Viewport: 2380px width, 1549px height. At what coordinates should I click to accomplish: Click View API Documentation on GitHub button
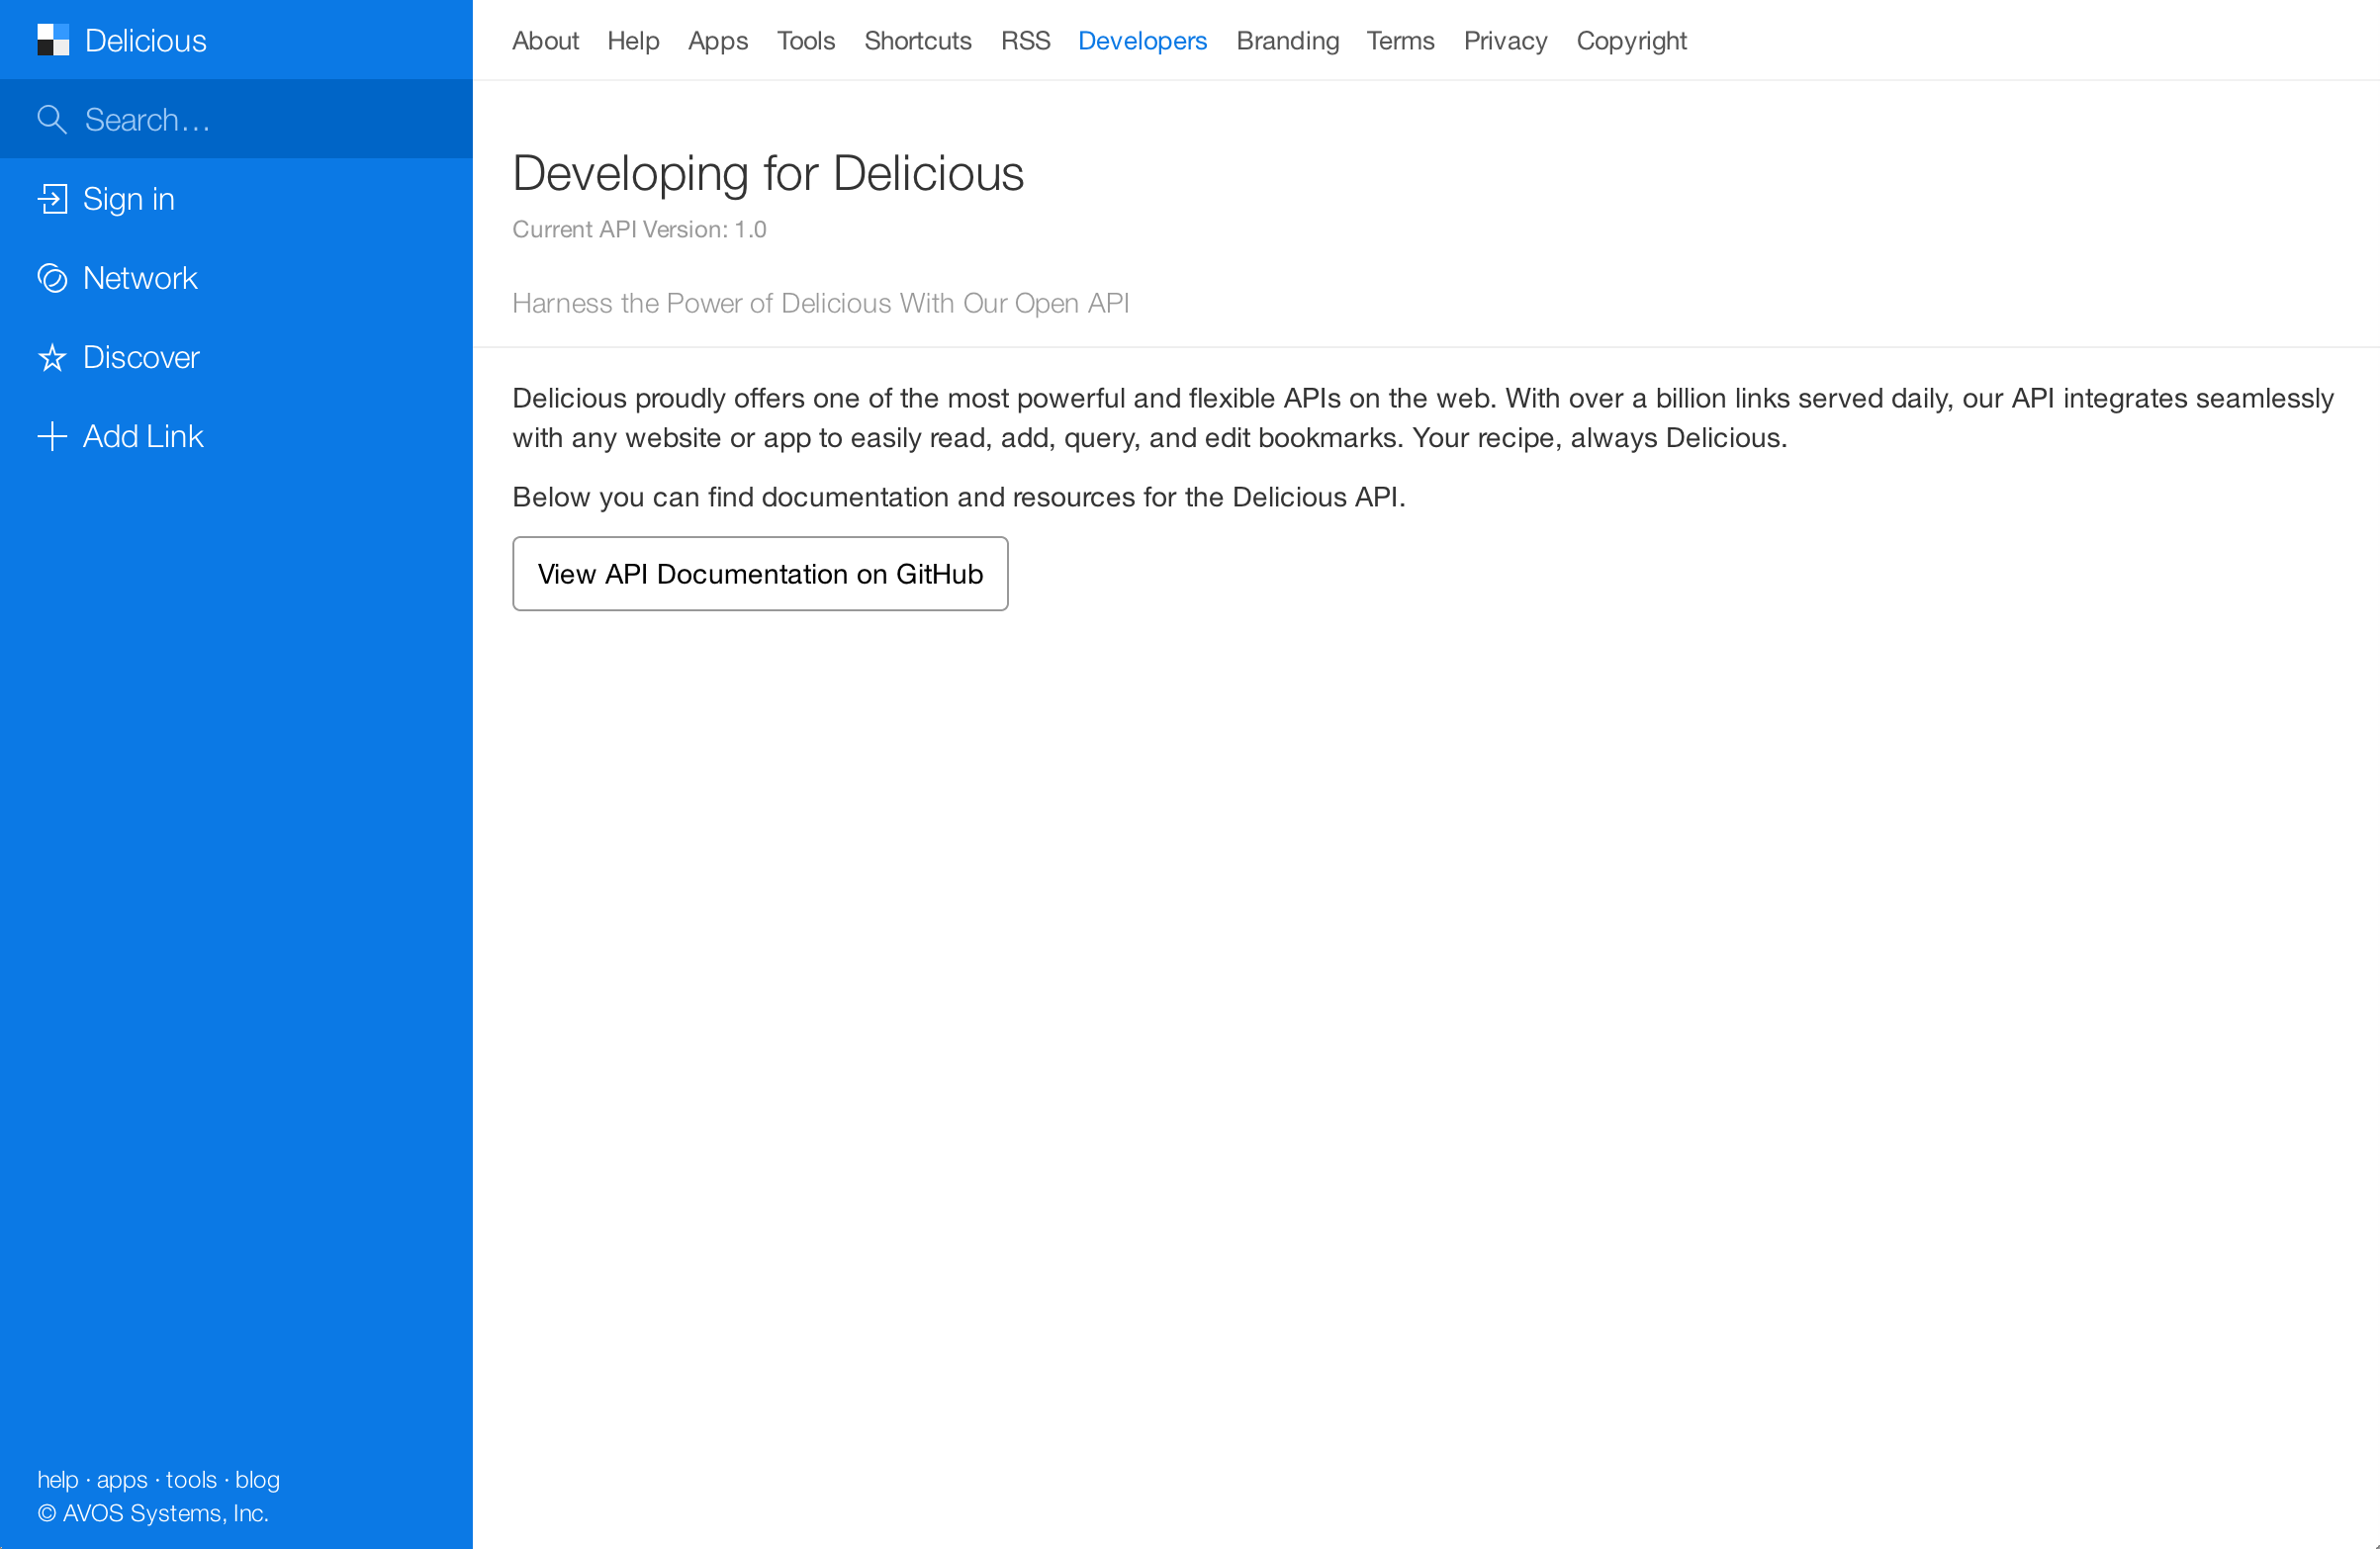760,574
